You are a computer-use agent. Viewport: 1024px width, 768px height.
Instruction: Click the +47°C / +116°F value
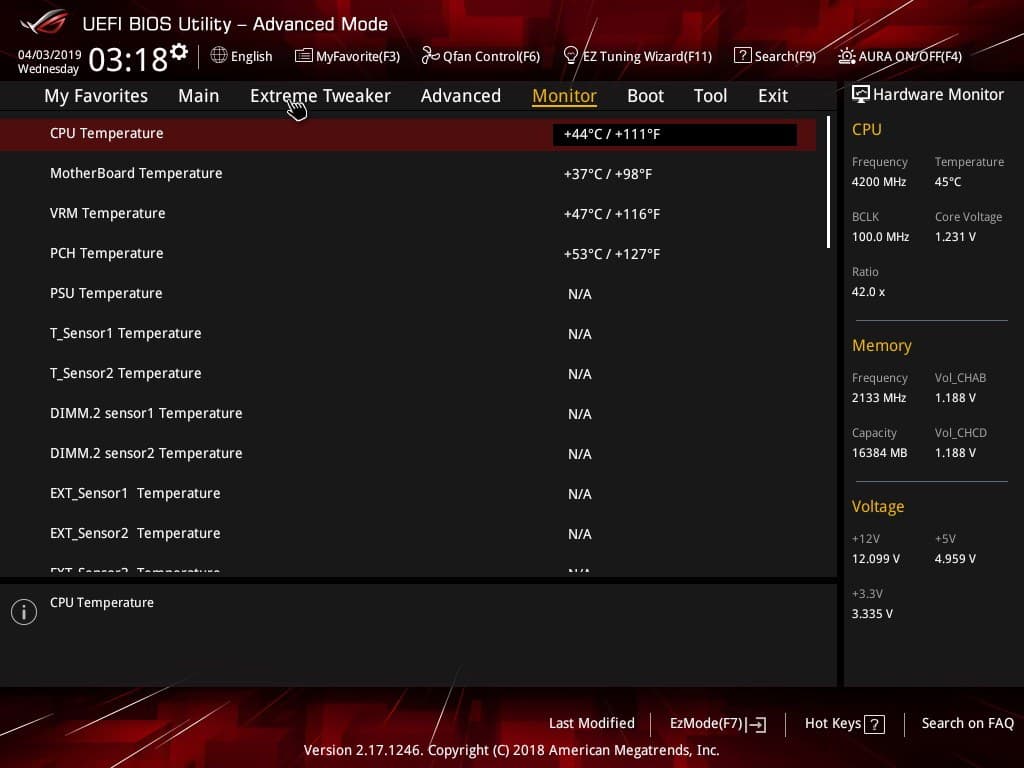tap(612, 214)
